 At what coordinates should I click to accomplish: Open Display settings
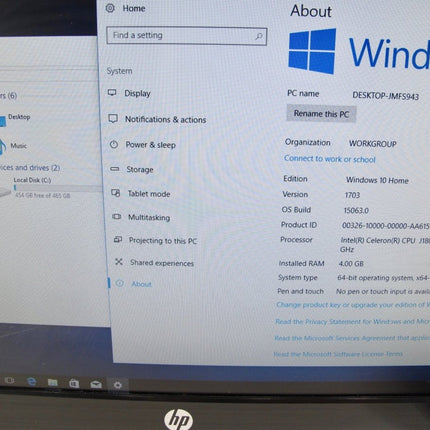(137, 93)
